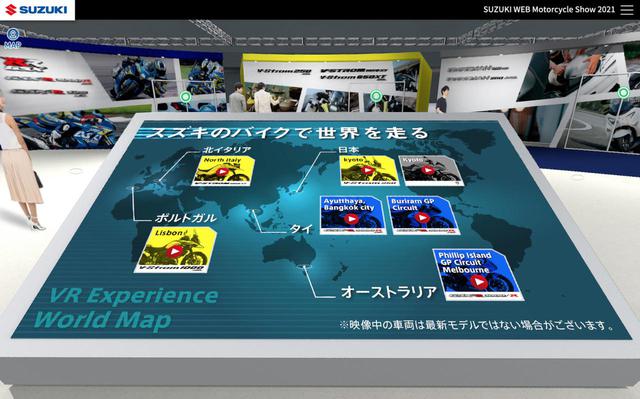Play the Ayutthaya, Bangkok city video
This screenshot has width=640, height=399.
[x=353, y=215]
